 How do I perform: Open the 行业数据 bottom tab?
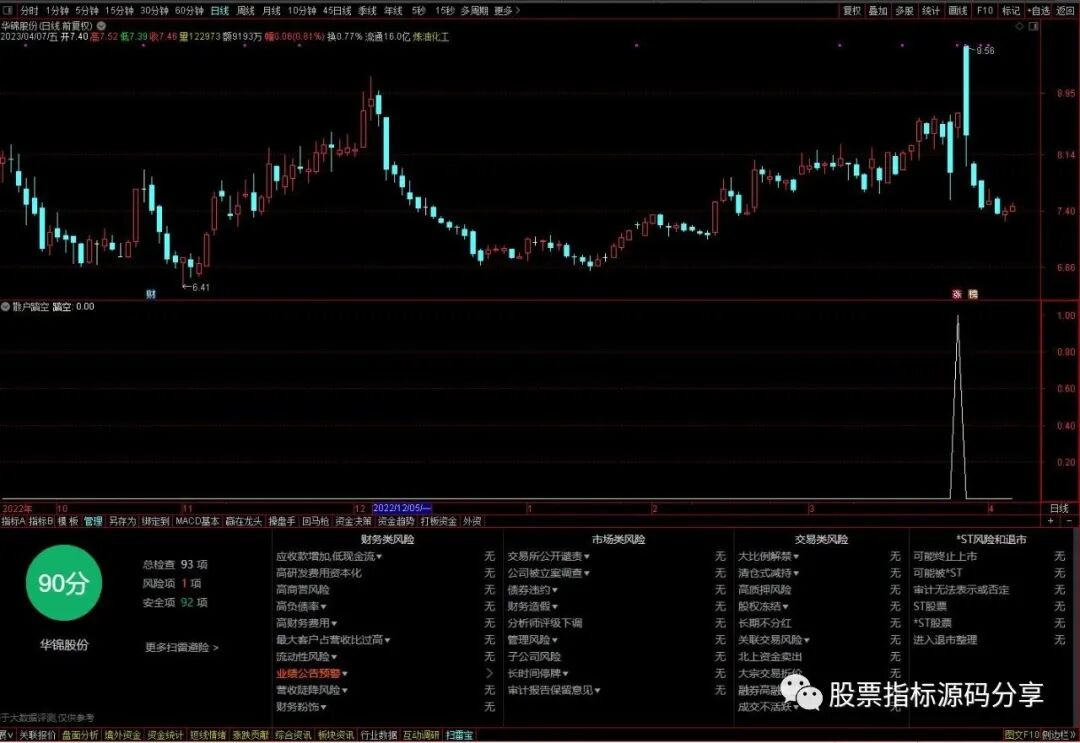coord(379,735)
